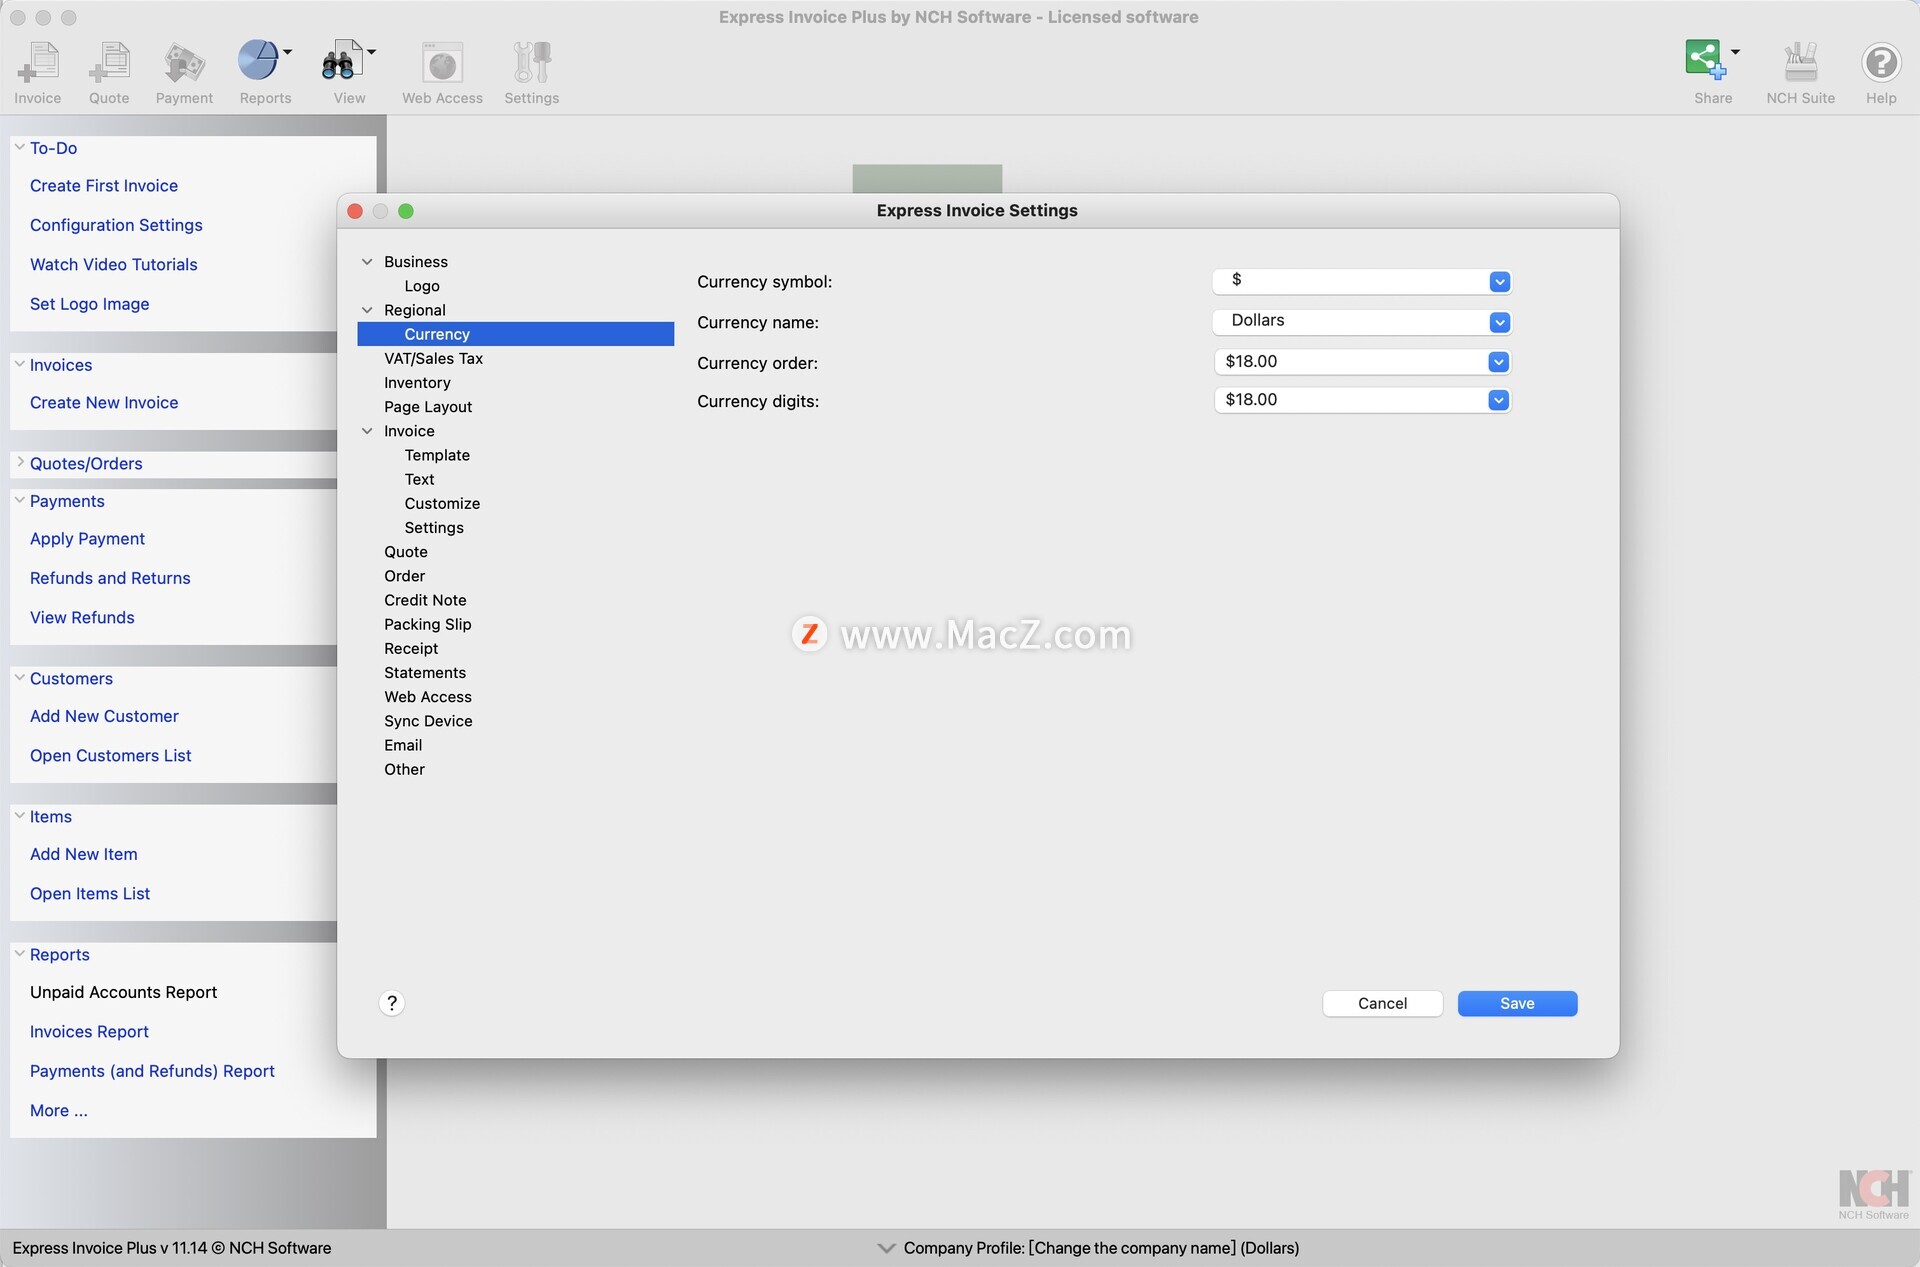Collapse the Reports sidebar section
Image resolution: width=1920 pixels, height=1267 pixels.
pos(19,953)
